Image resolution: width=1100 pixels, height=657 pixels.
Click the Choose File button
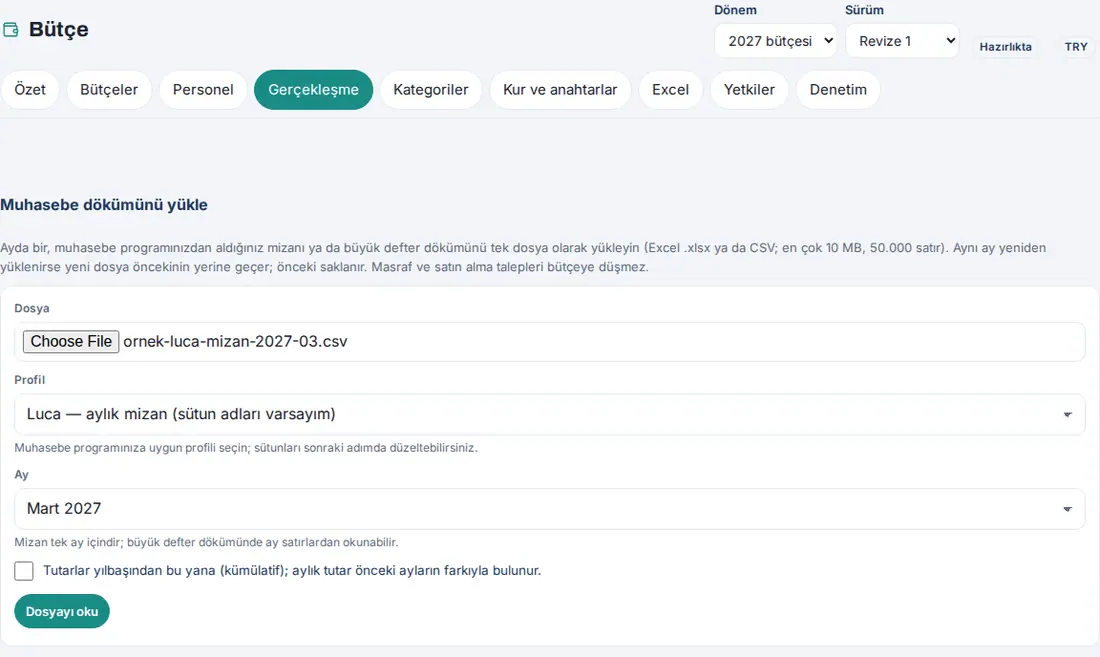pos(71,341)
